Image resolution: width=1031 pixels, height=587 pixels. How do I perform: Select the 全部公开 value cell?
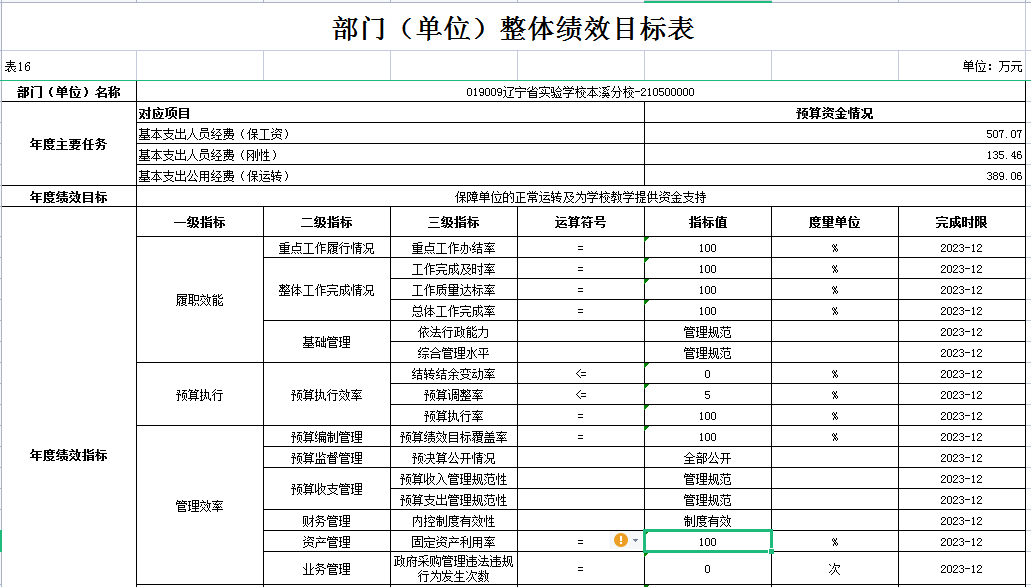coord(707,458)
